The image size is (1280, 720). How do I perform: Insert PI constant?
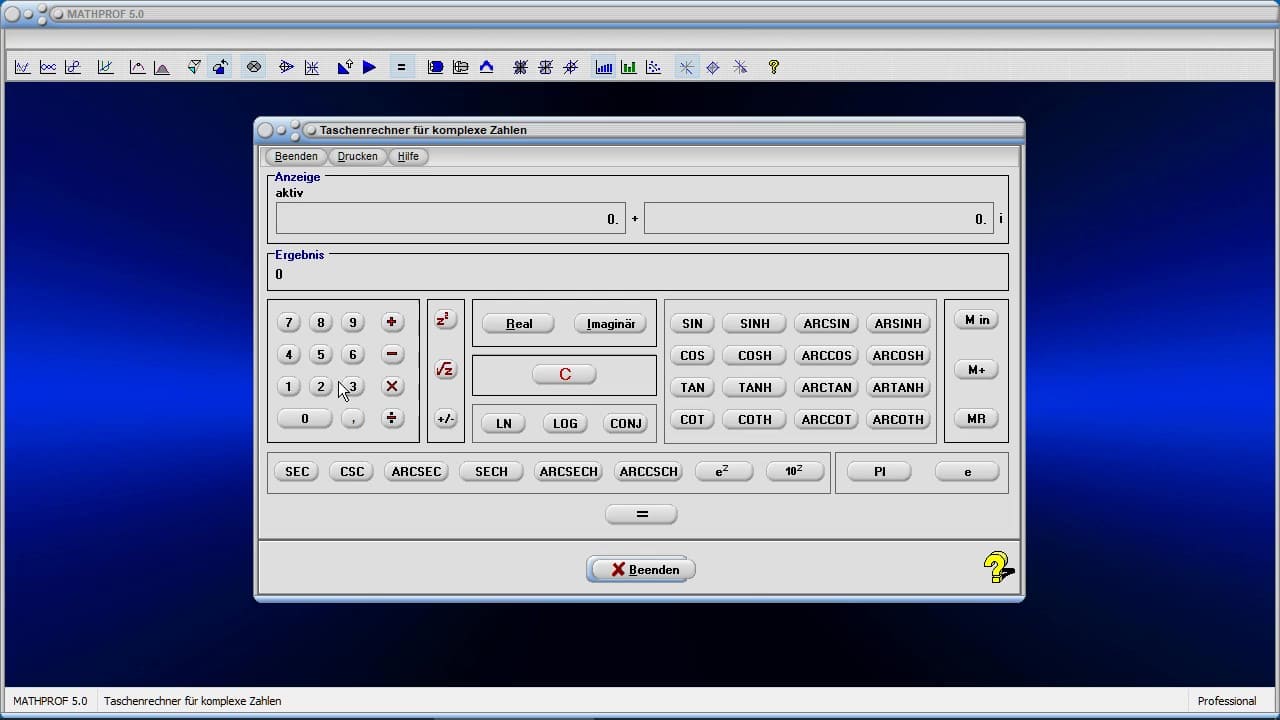[x=880, y=471]
